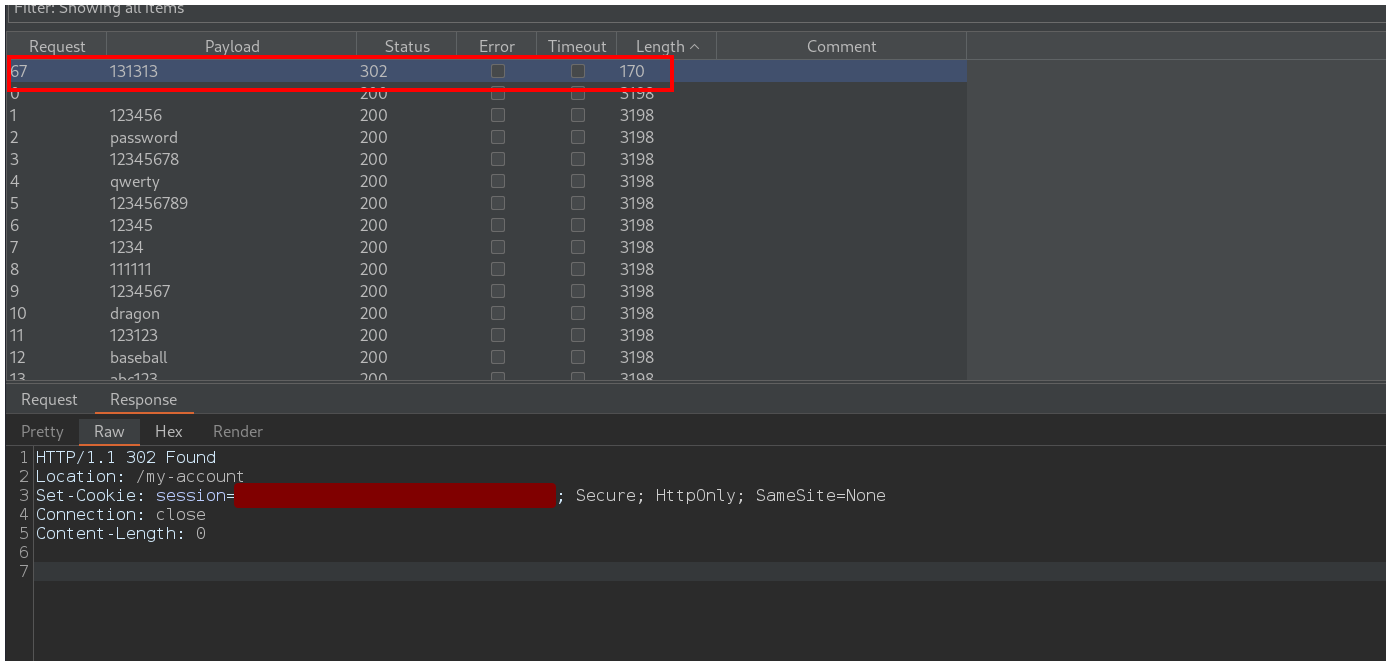Viewport: 1391px width, 666px height.
Task: Select the Response tab
Action: coord(143,400)
